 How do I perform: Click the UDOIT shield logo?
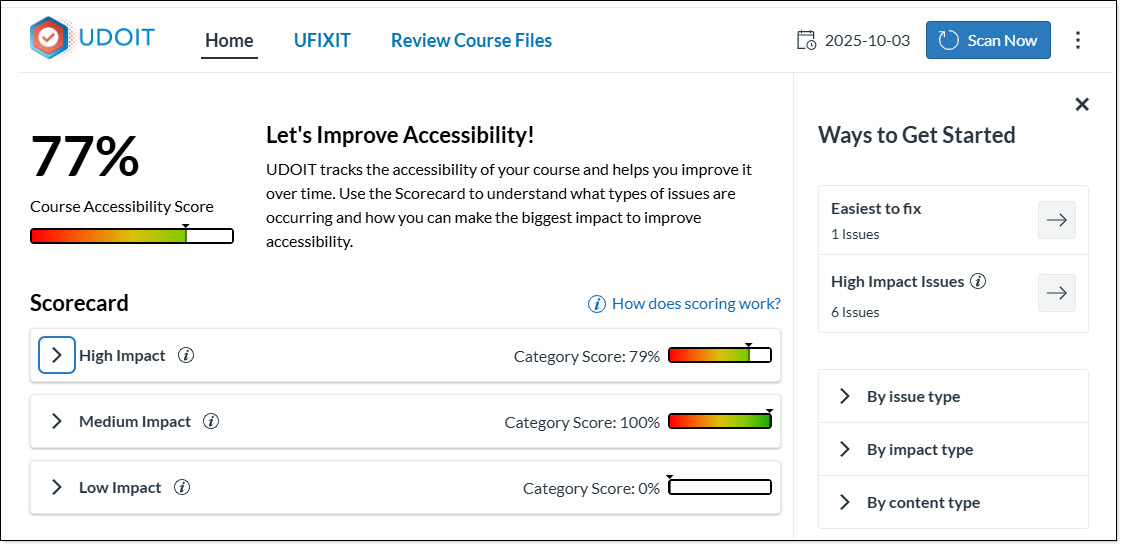pyautogui.click(x=49, y=38)
